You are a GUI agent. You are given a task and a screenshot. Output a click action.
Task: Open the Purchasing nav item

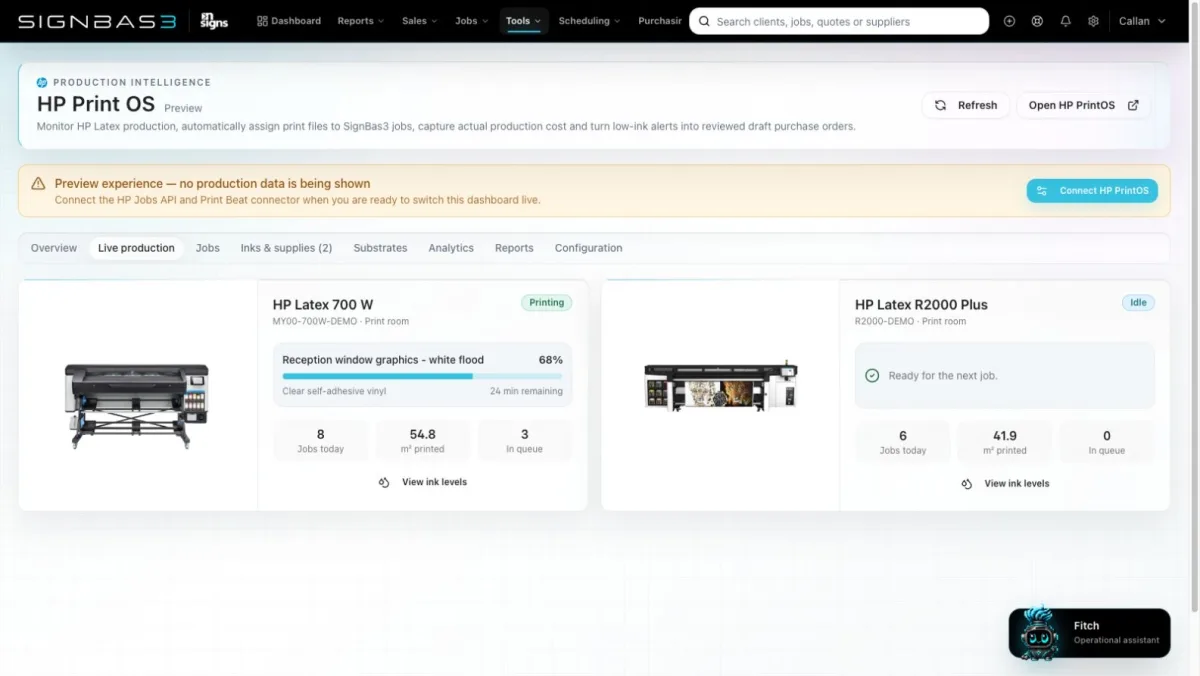pyautogui.click(x=659, y=21)
